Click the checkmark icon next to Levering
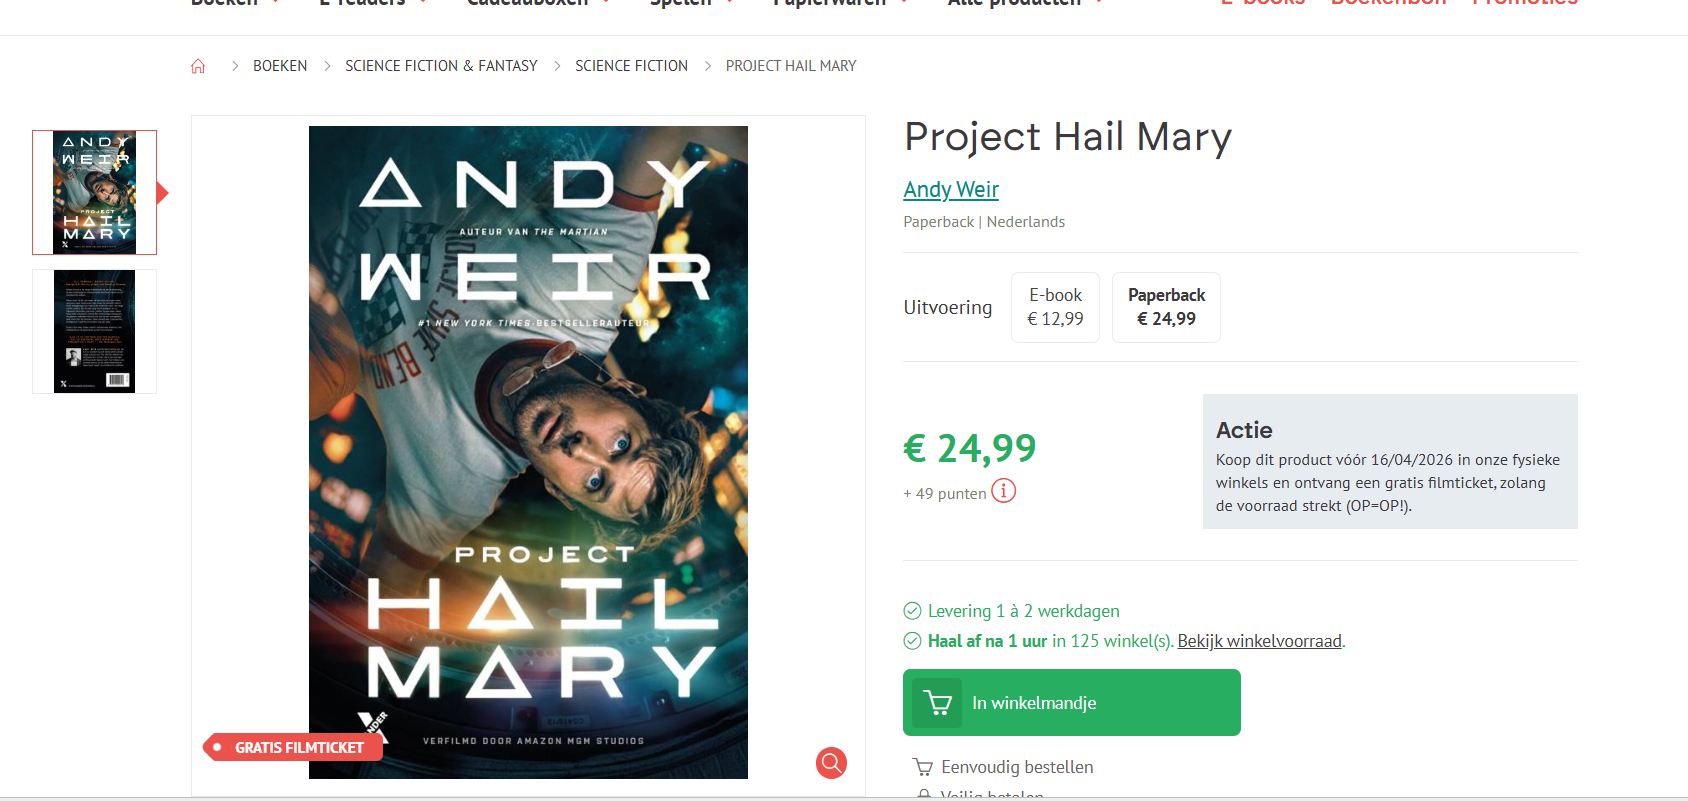This screenshot has height=801, width=1688. 911,610
